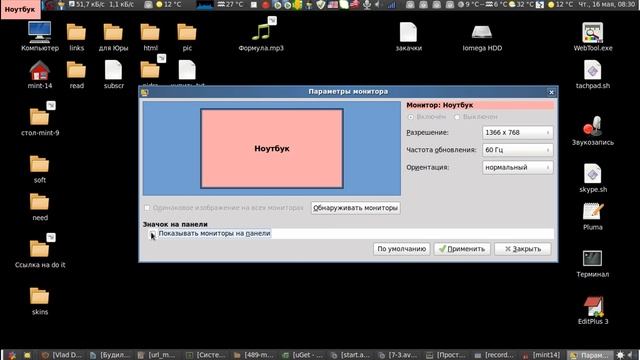Switch to the [489-m... taskbar window
640x360 pixels.
click(254, 355)
